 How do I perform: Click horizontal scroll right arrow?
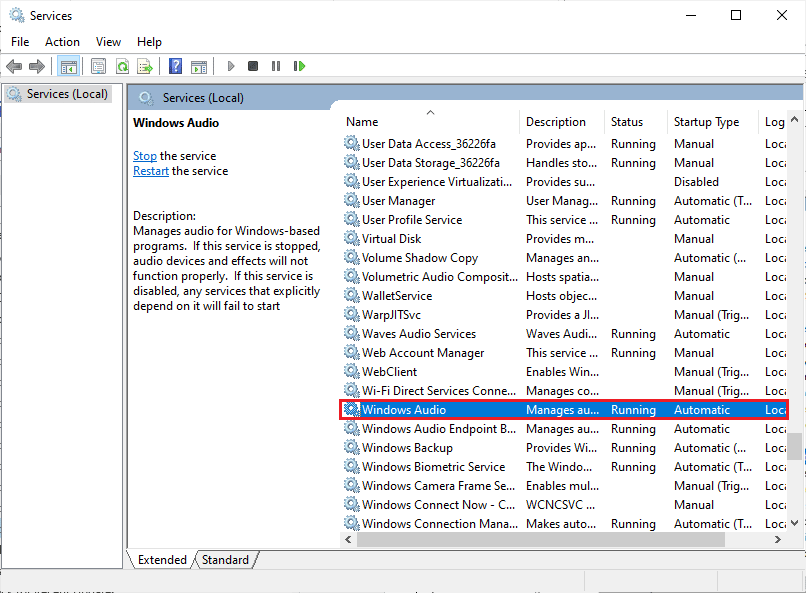(778, 540)
